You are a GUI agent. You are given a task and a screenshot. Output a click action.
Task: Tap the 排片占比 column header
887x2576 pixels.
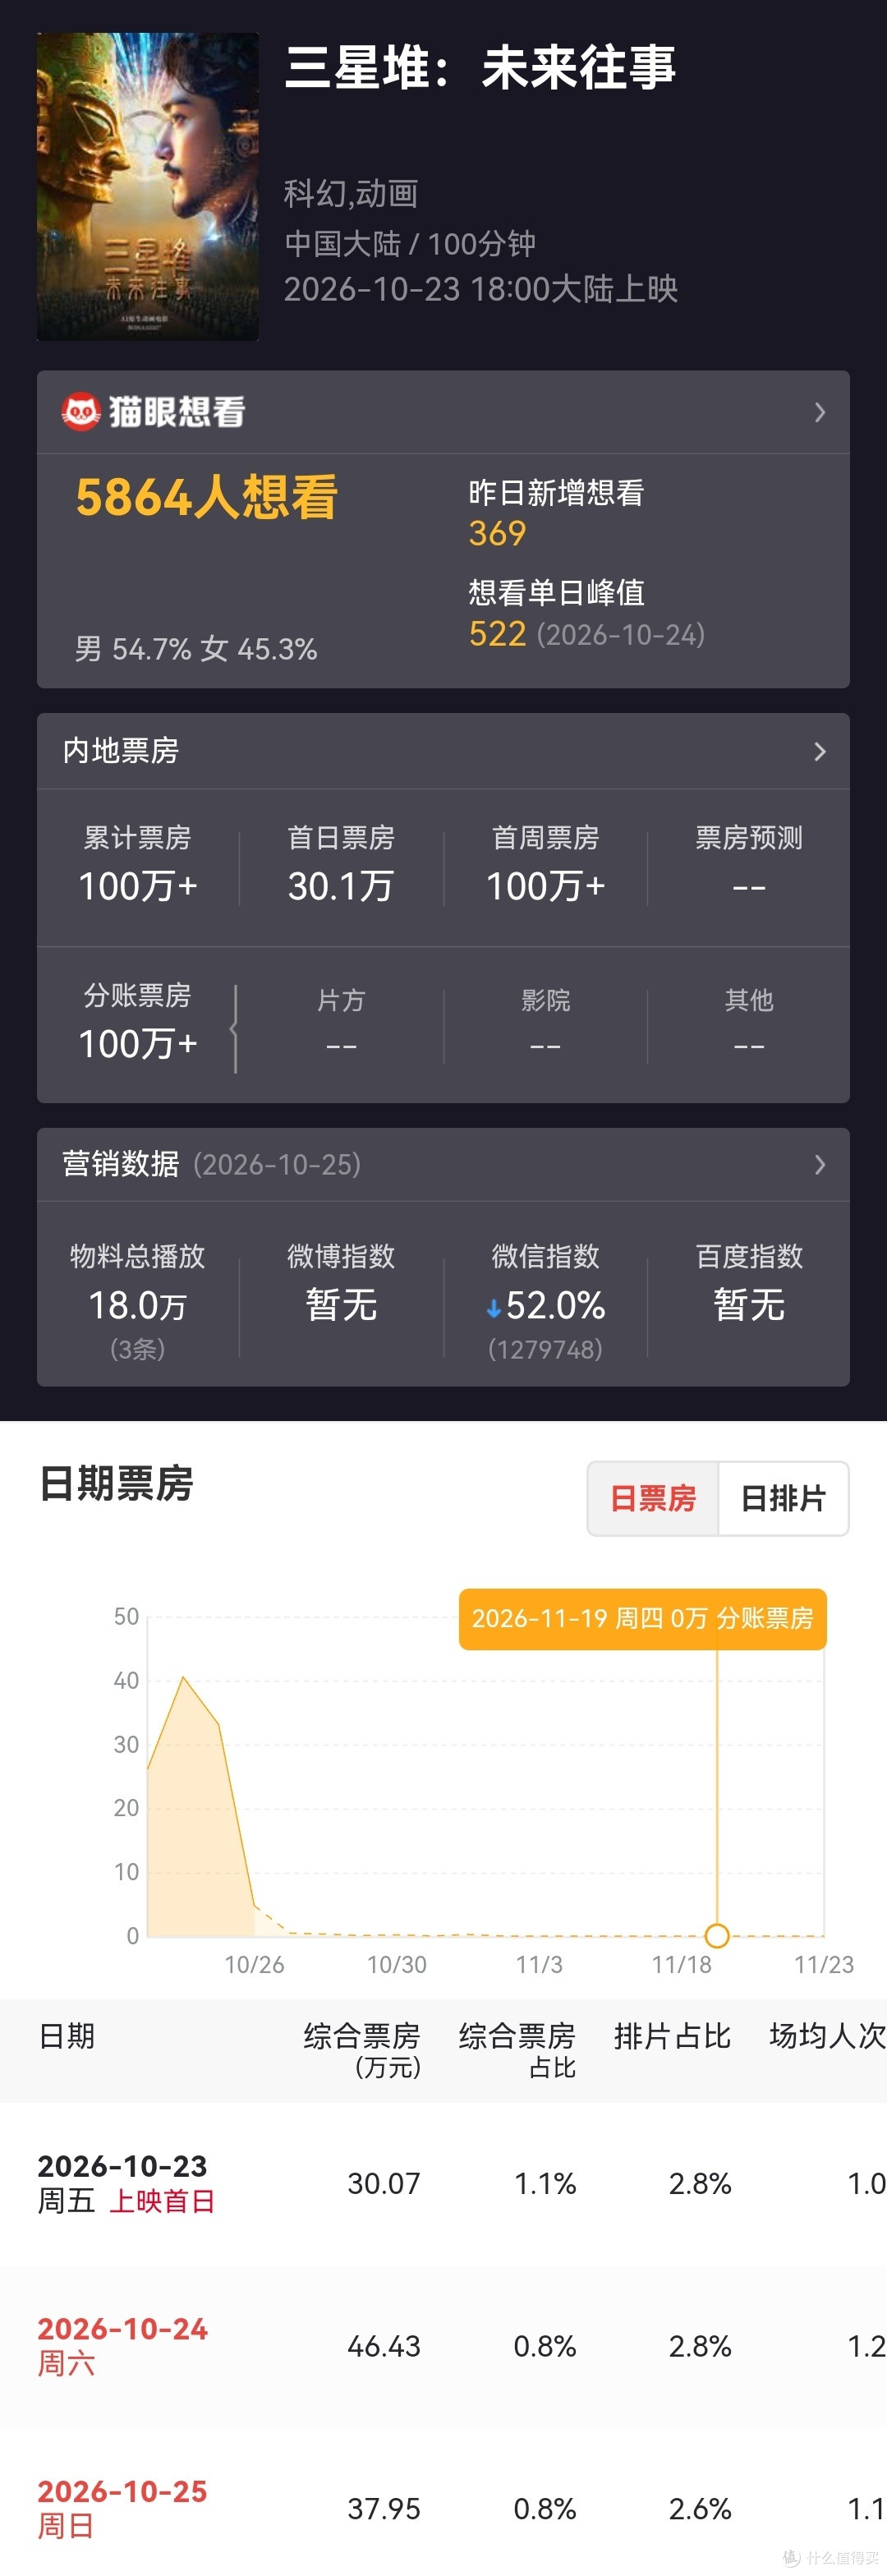point(672,2036)
